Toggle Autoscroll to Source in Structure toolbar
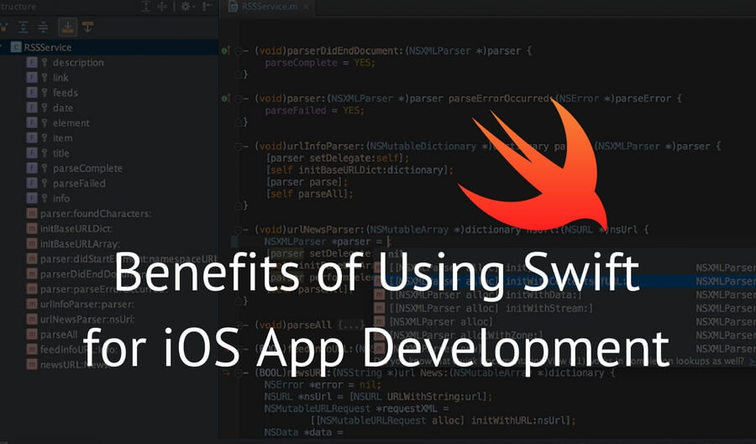The image size is (756, 444). [68, 27]
